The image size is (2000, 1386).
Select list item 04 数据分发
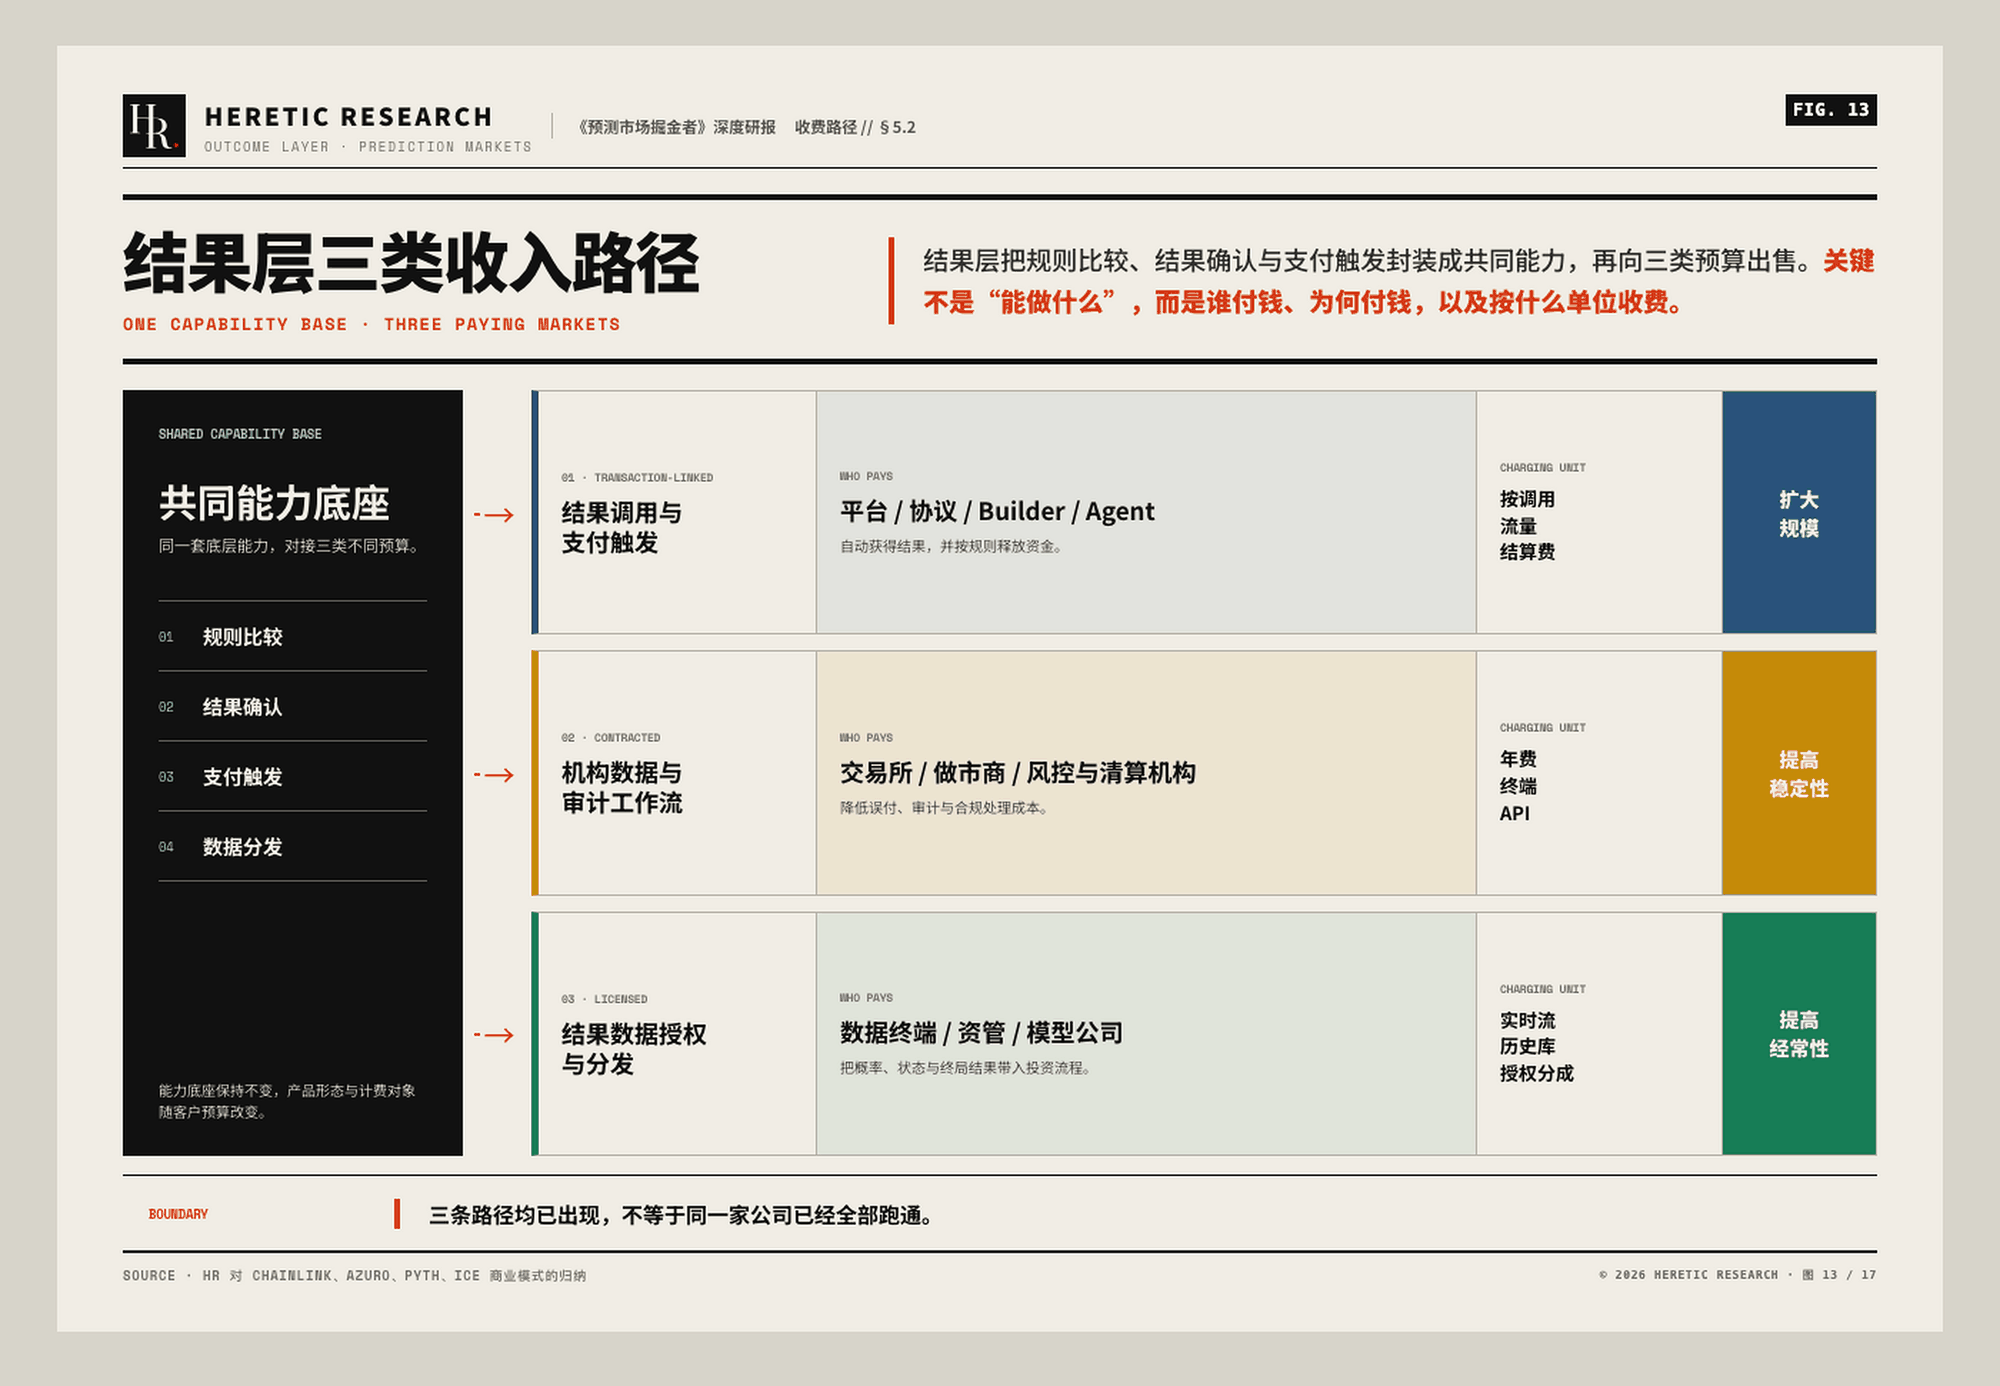[292, 846]
